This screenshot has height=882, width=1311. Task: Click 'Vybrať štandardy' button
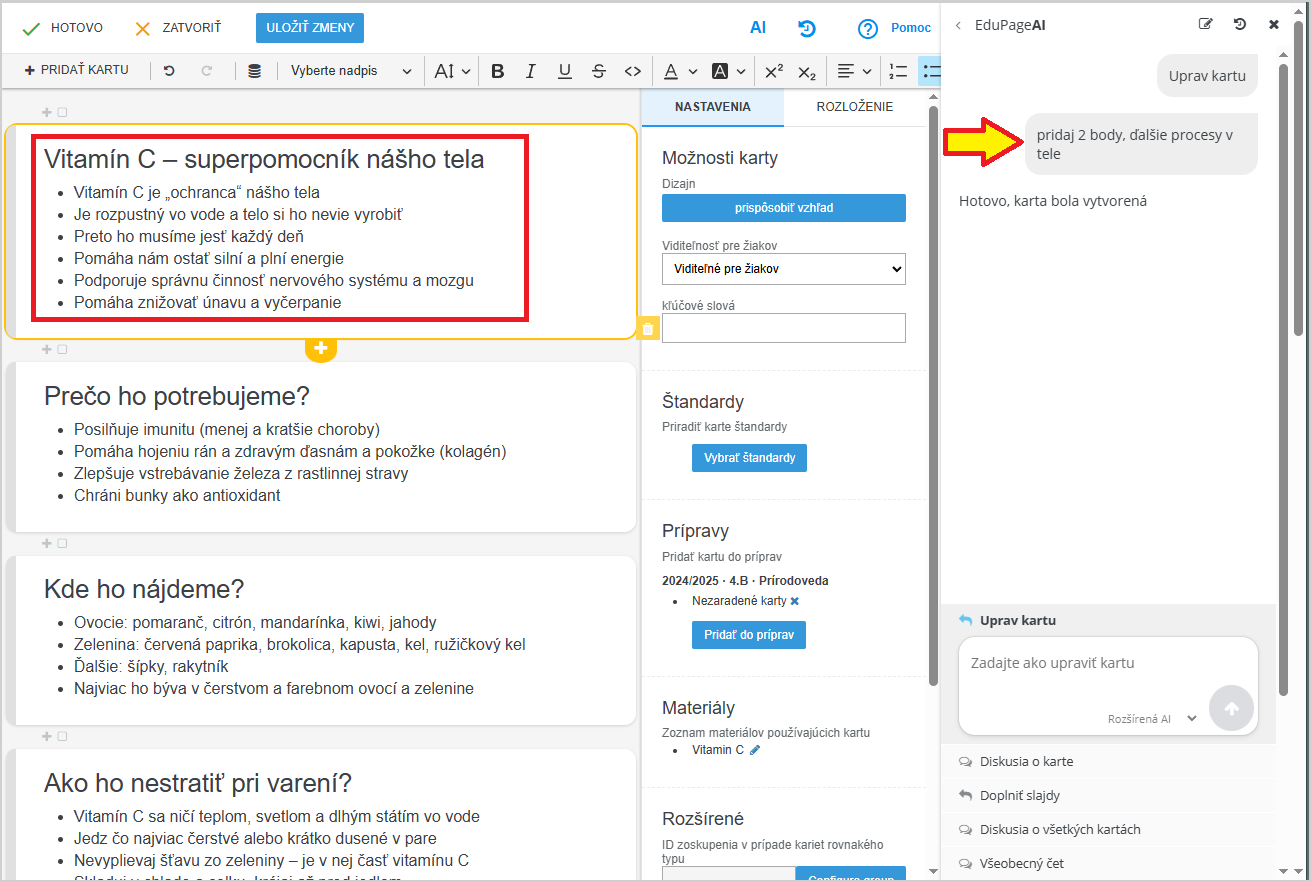tap(749, 457)
